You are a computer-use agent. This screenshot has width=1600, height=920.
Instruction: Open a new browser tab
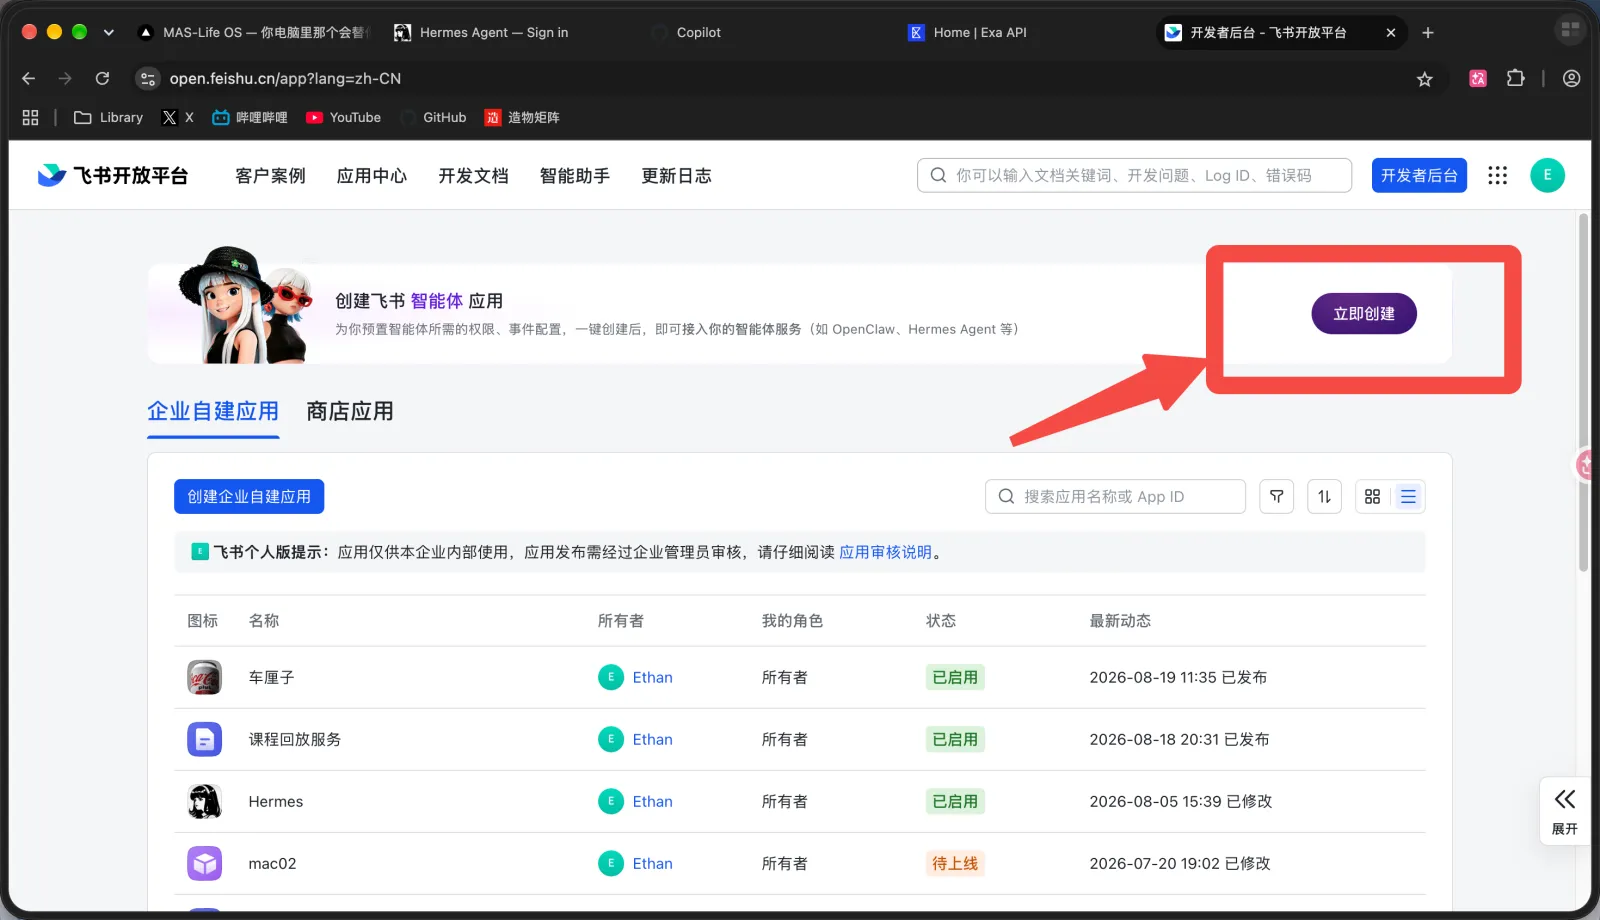click(1428, 32)
